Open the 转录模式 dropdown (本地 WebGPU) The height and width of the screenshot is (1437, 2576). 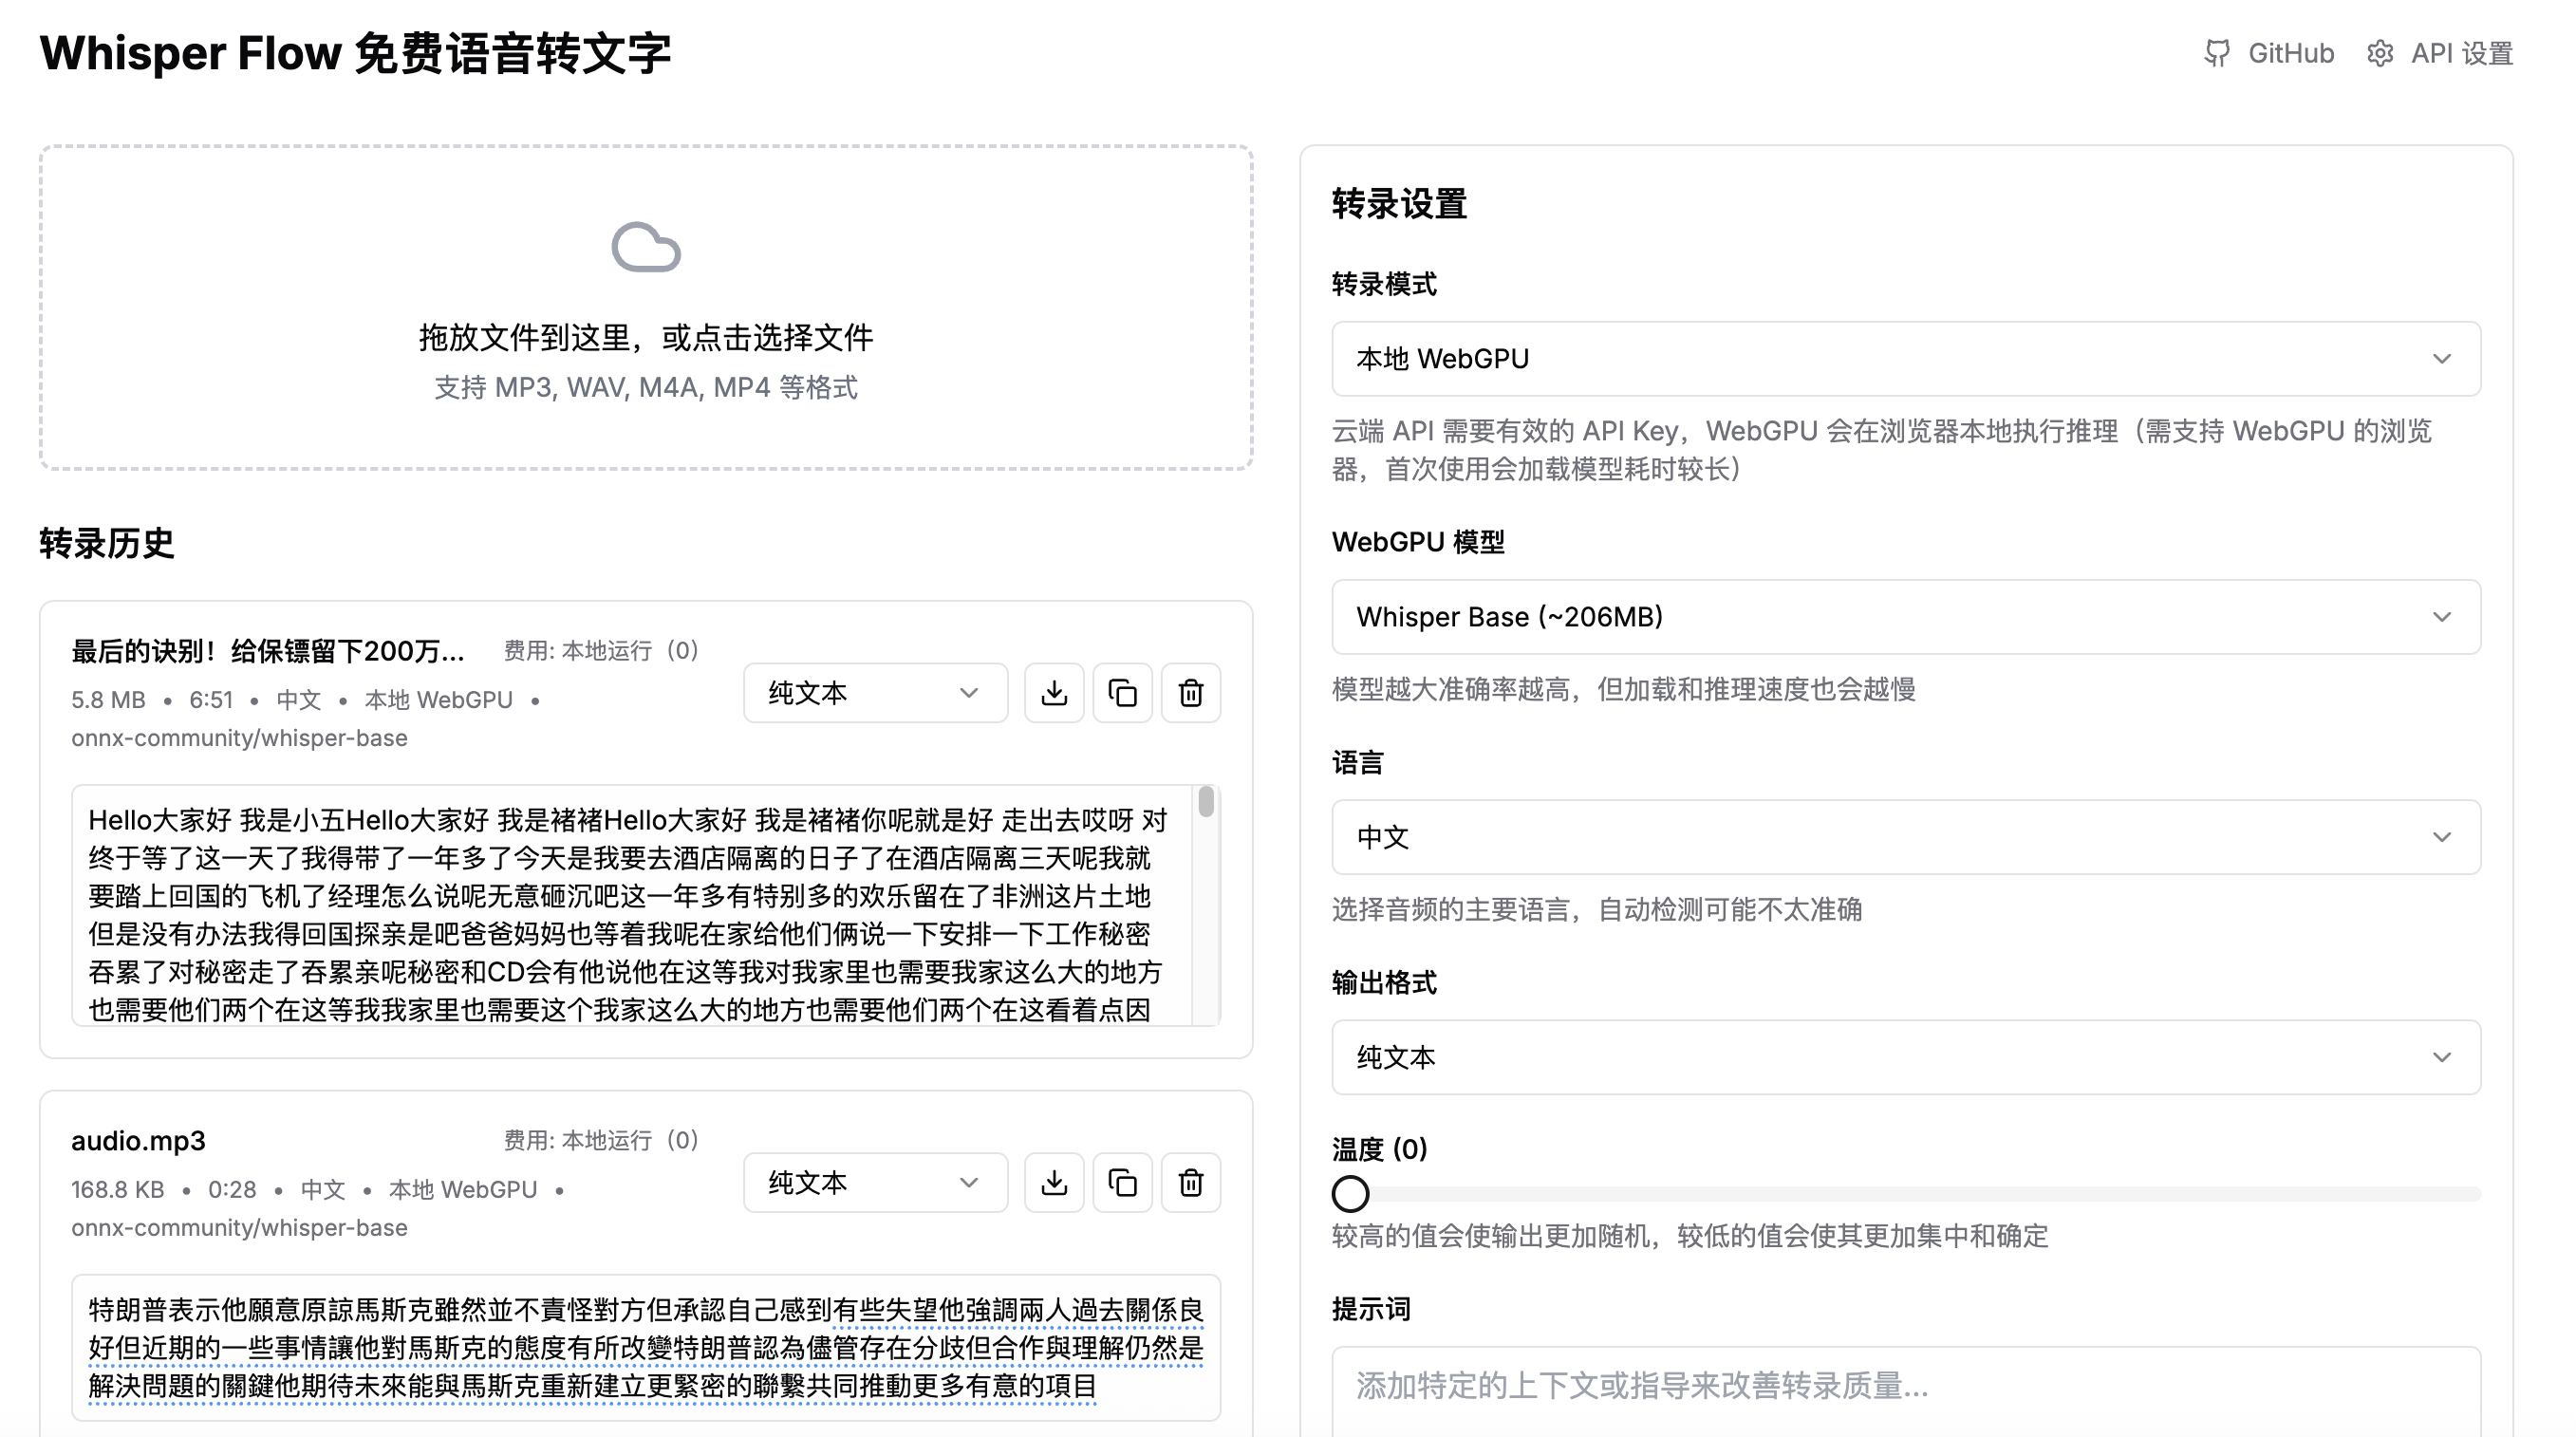click(1905, 359)
